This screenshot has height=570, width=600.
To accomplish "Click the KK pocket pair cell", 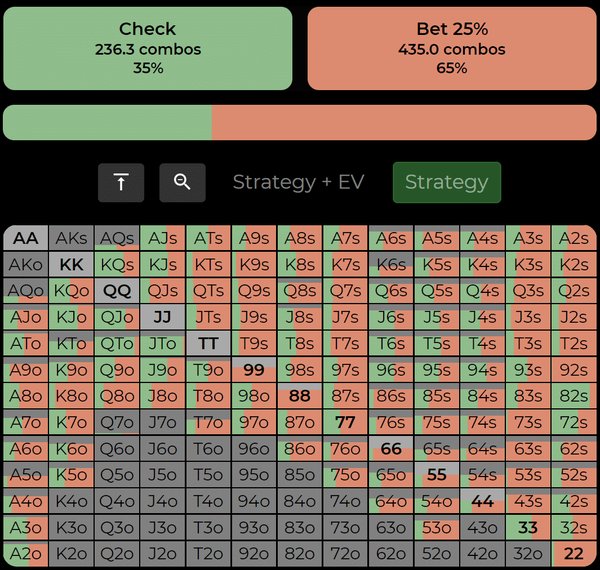I will coord(71,265).
